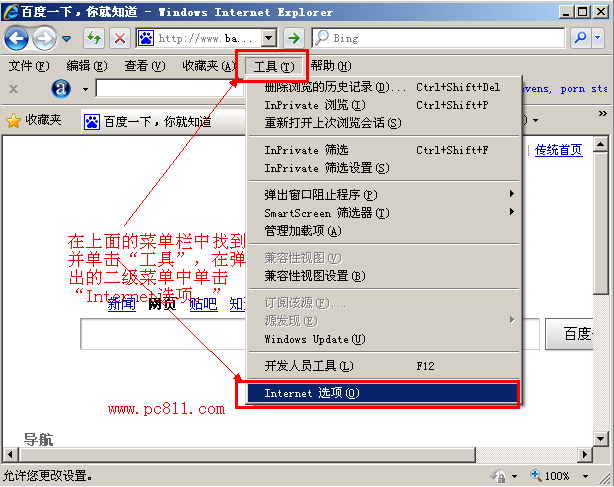Click the horizontal scrollbar track
Screen dimensions: 614x487
point(527,455)
